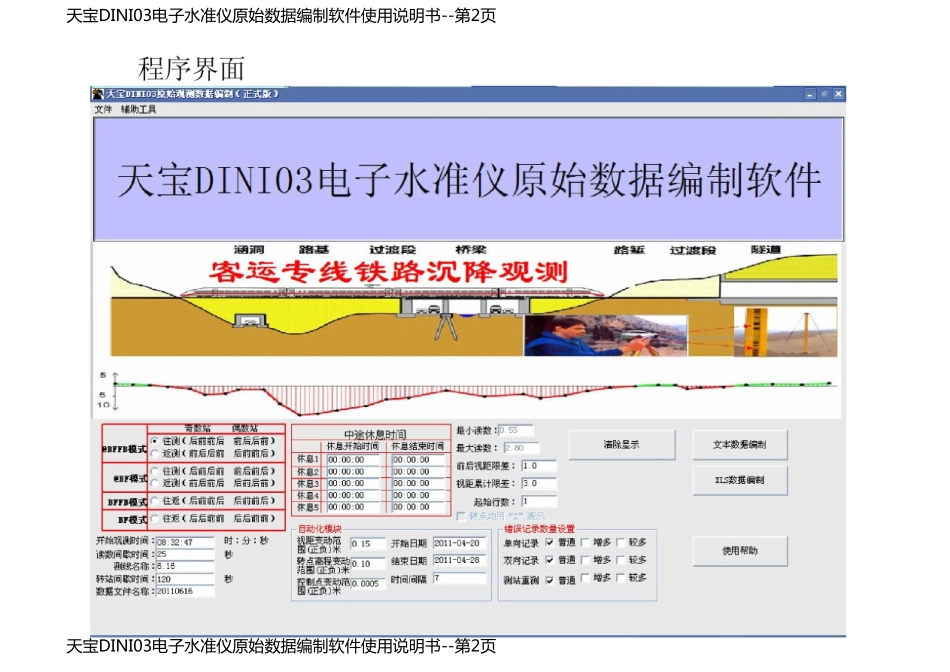Click the 时间间隔 field showing 7

tap(459, 579)
